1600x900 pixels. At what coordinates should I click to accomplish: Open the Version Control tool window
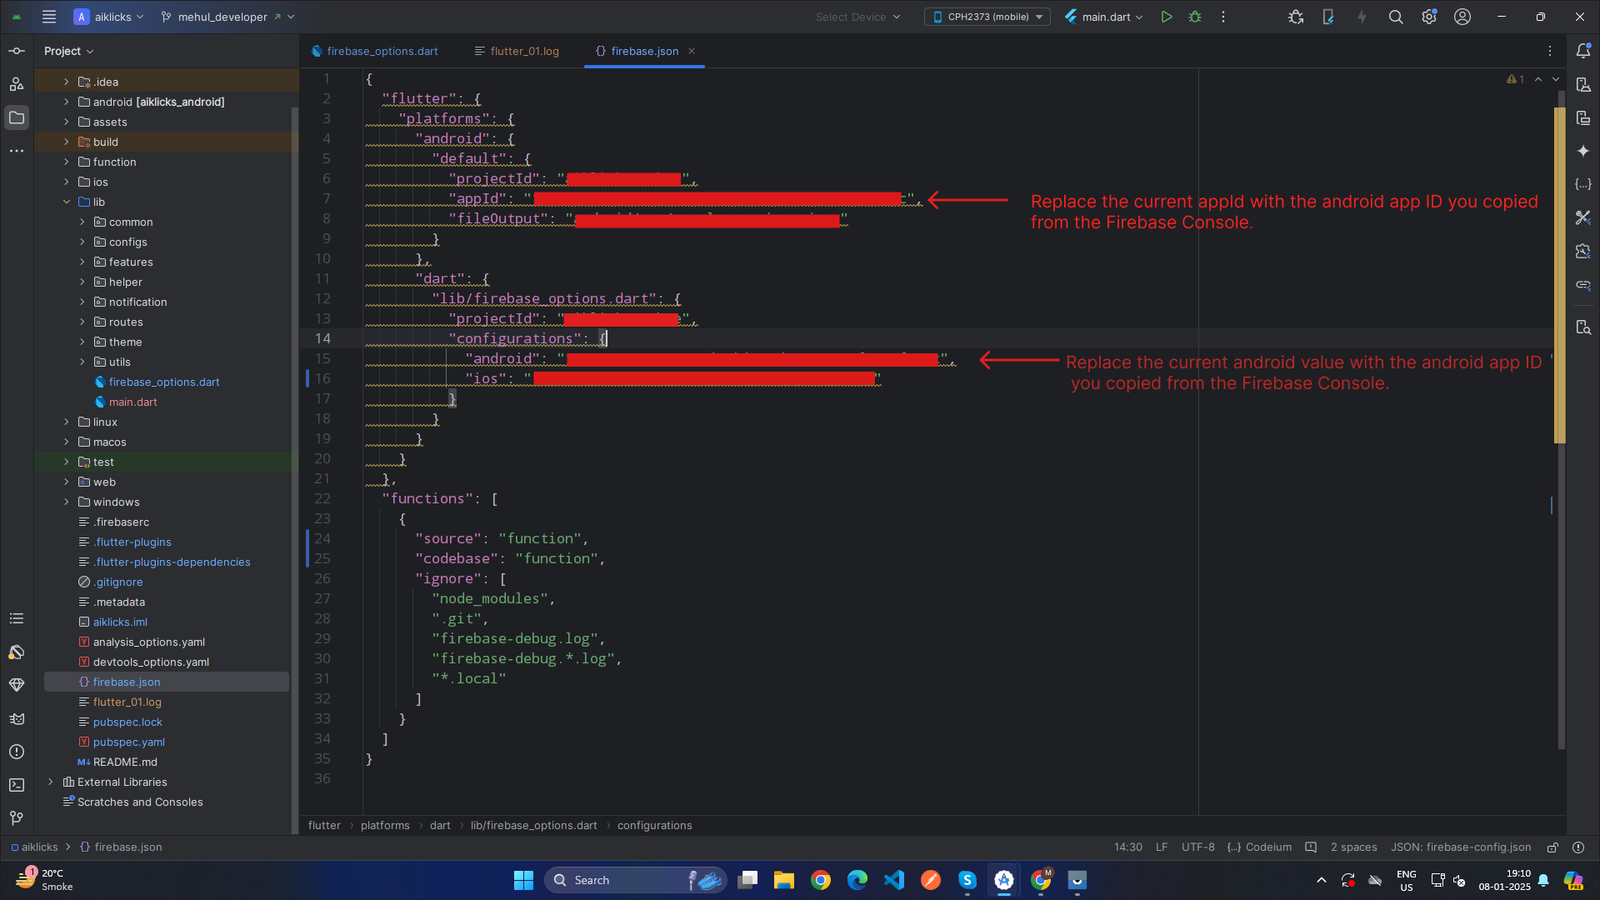17,818
